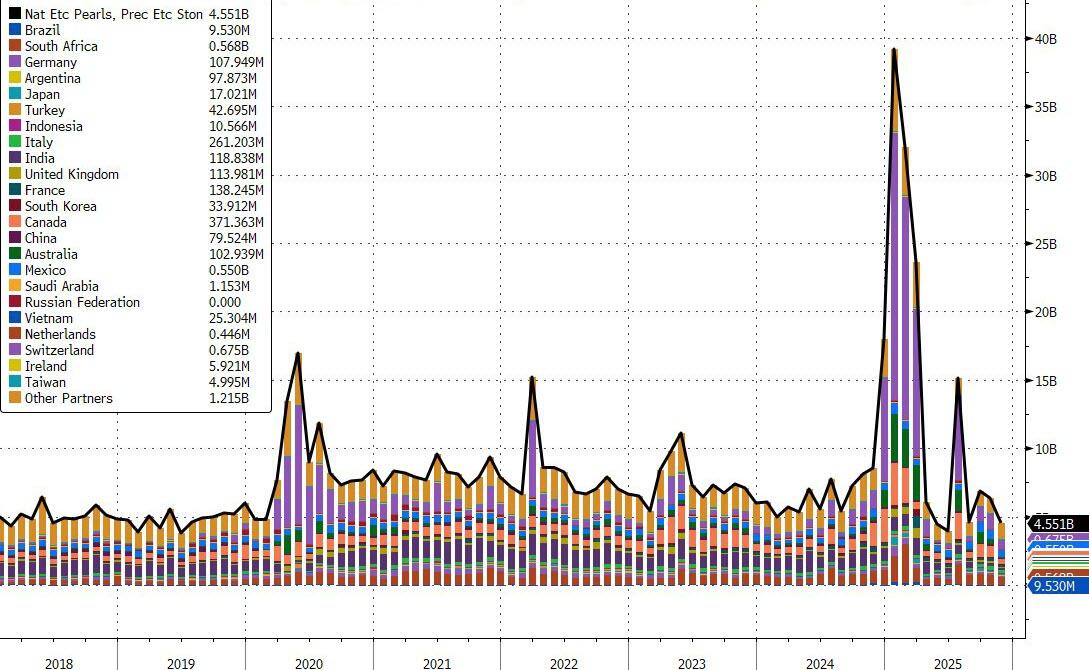The height and width of the screenshot is (670, 1089).
Task: Click the tallest early-2025 peak on the chart
Action: point(894,50)
